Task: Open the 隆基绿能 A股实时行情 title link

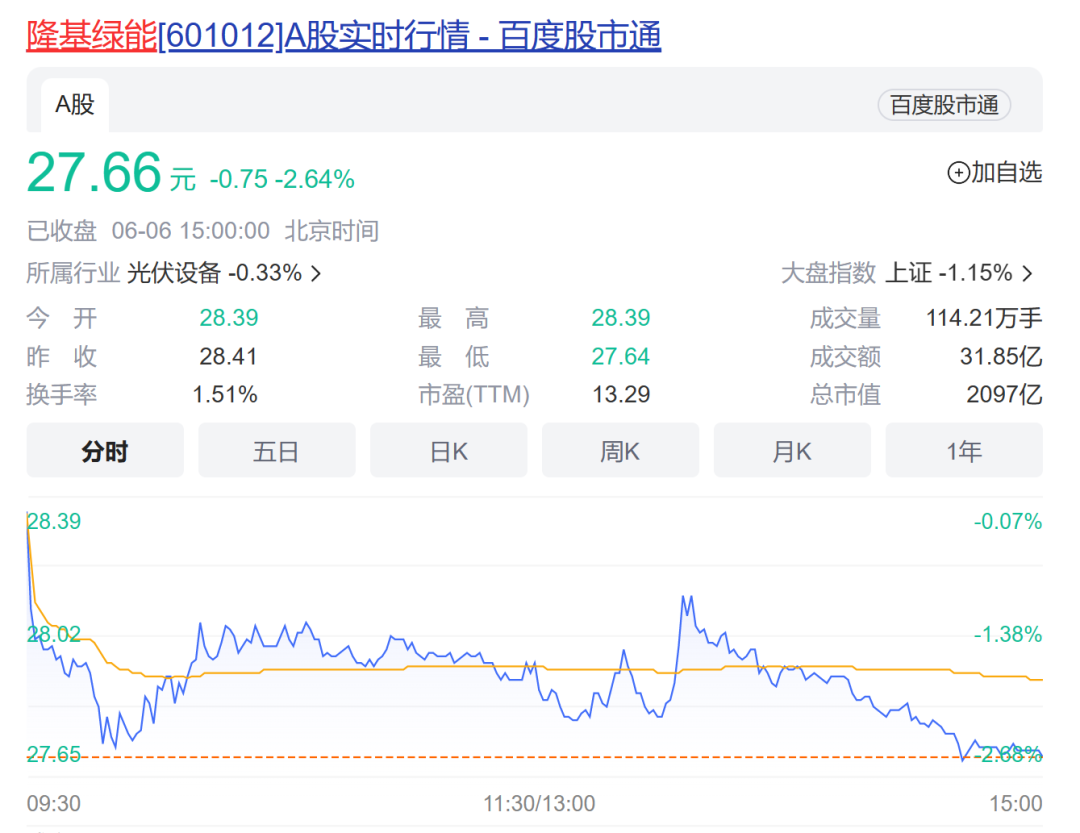Action: 343,37
